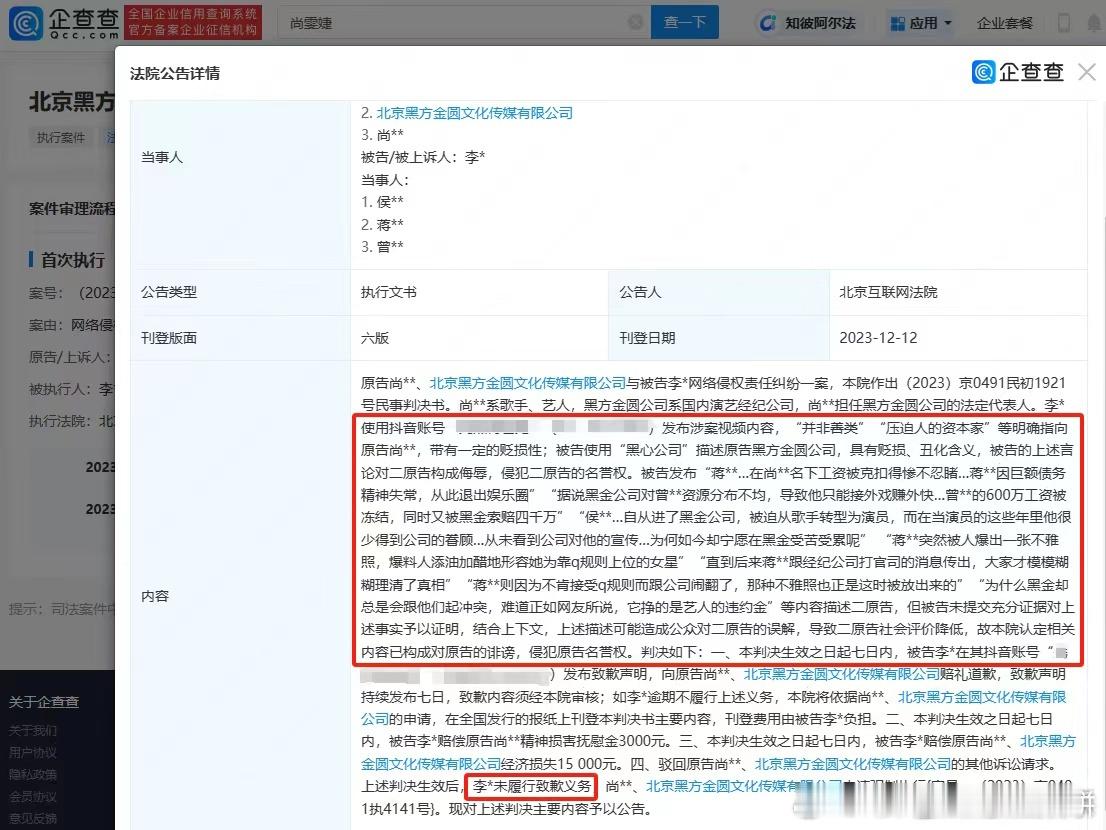The width and height of the screenshot is (1106, 830).
Task: Open the 关于我们 footer link
Action: (32, 731)
